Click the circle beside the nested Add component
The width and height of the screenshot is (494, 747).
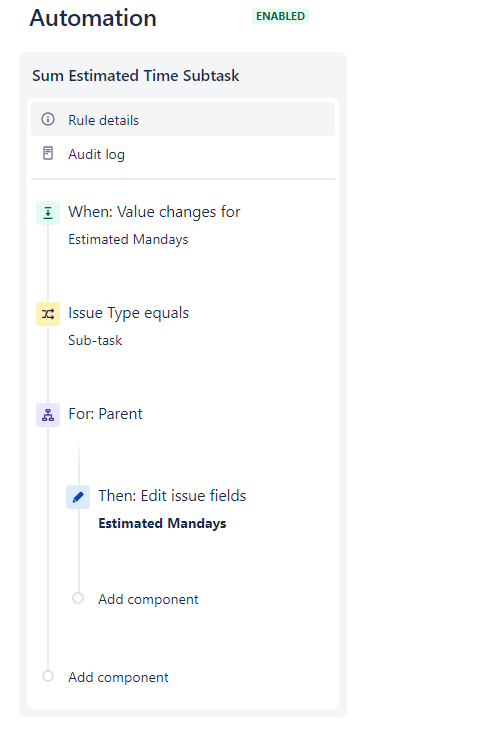pyautogui.click(x=78, y=598)
